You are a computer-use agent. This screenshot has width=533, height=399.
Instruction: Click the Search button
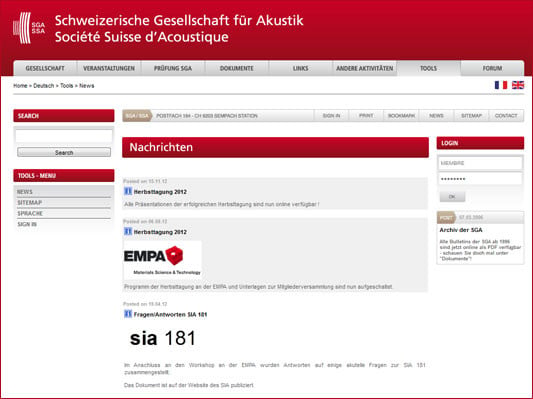click(64, 152)
